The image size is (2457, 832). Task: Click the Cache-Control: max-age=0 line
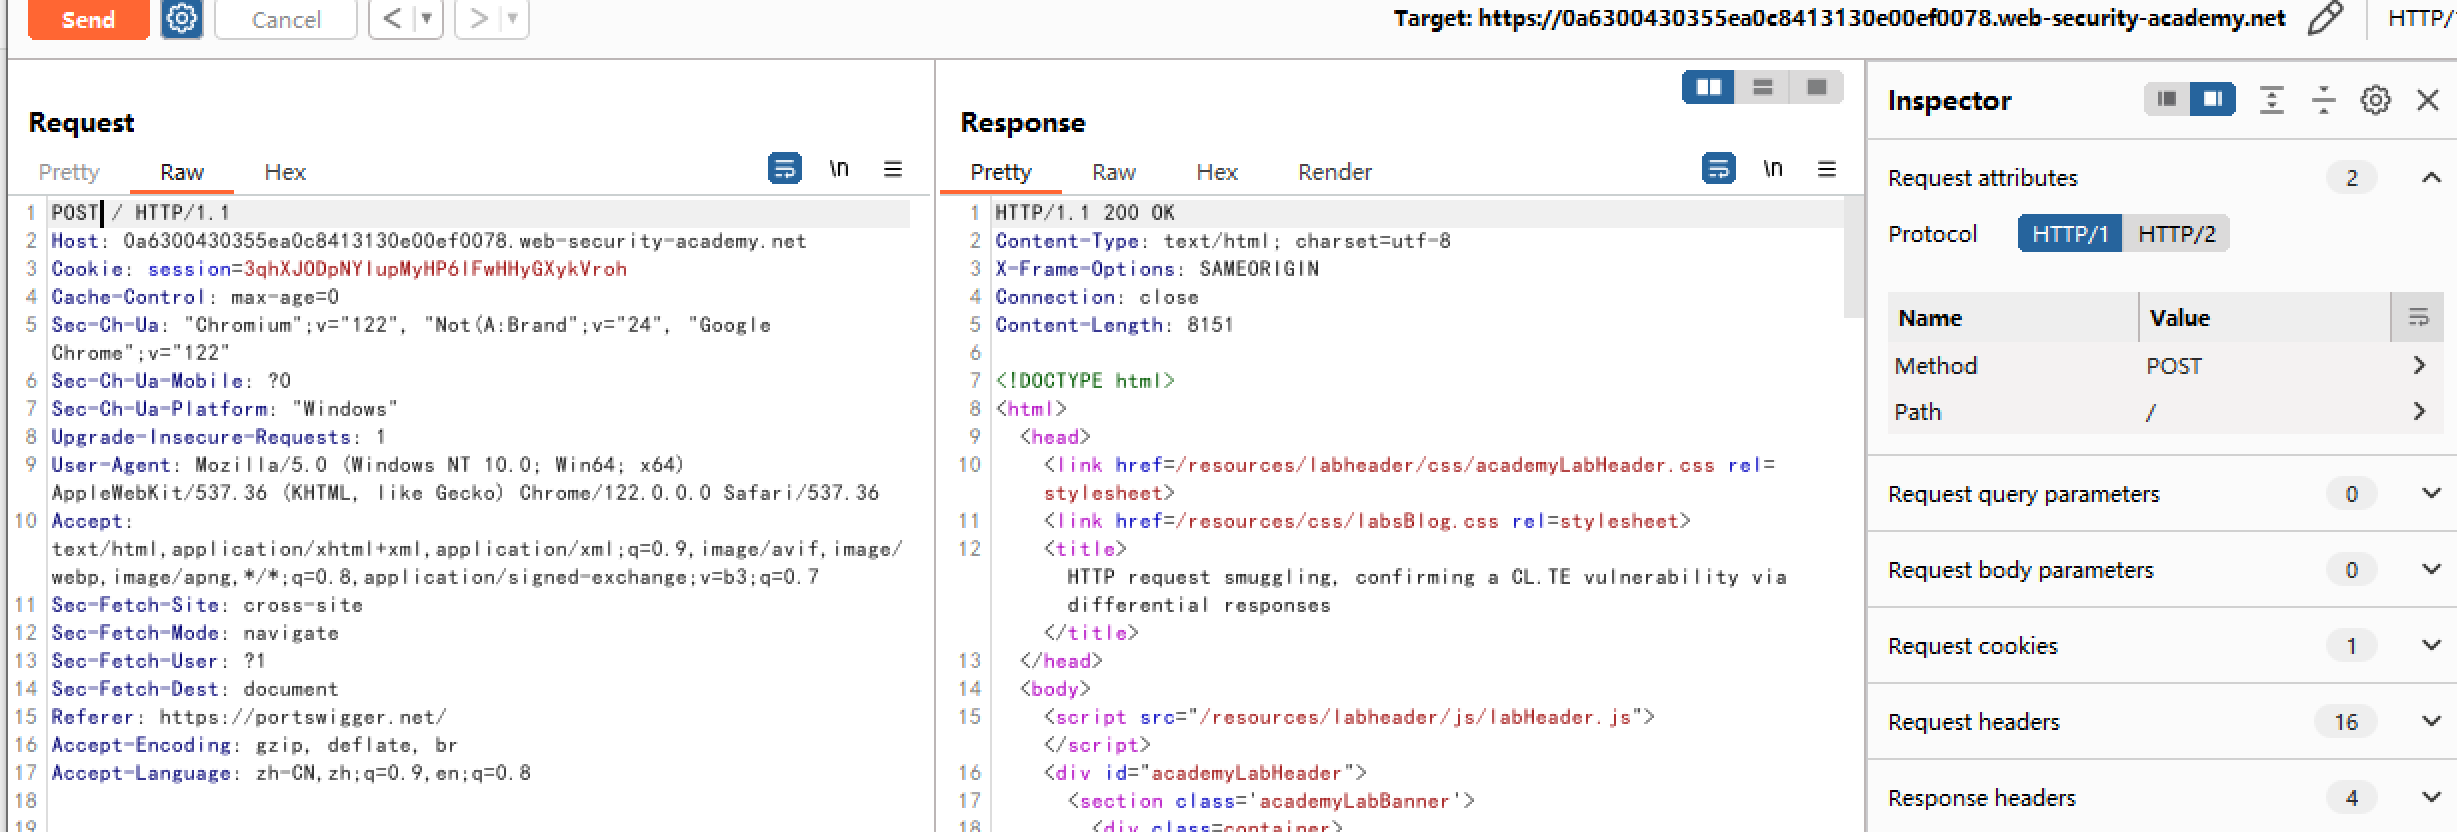pyautogui.click(x=195, y=296)
